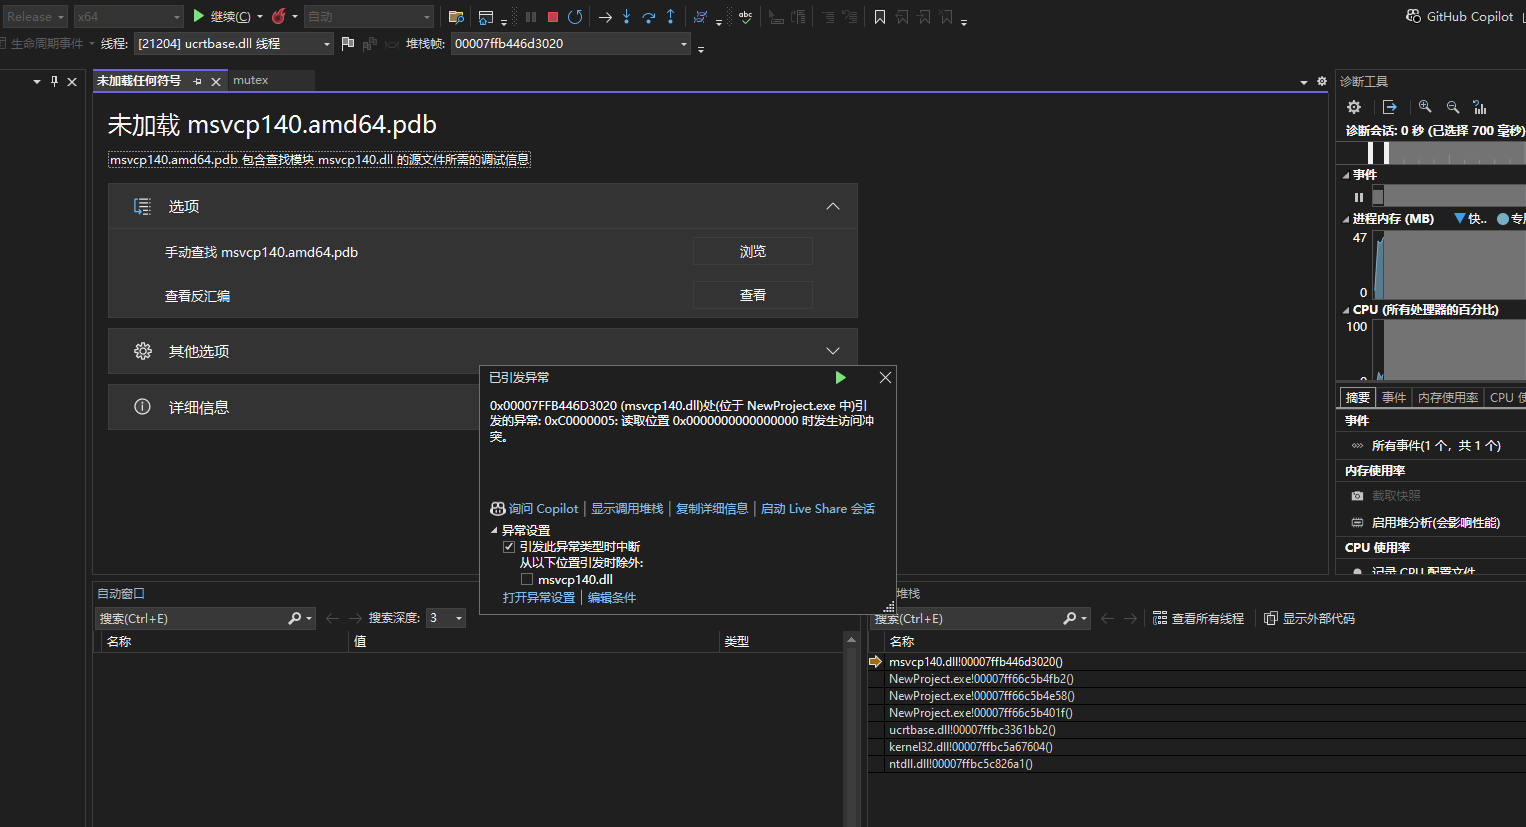The height and width of the screenshot is (827, 1526).
Task: Collapse the CPU graph section in diagnostics
Action: click(x=1346, y=310)
